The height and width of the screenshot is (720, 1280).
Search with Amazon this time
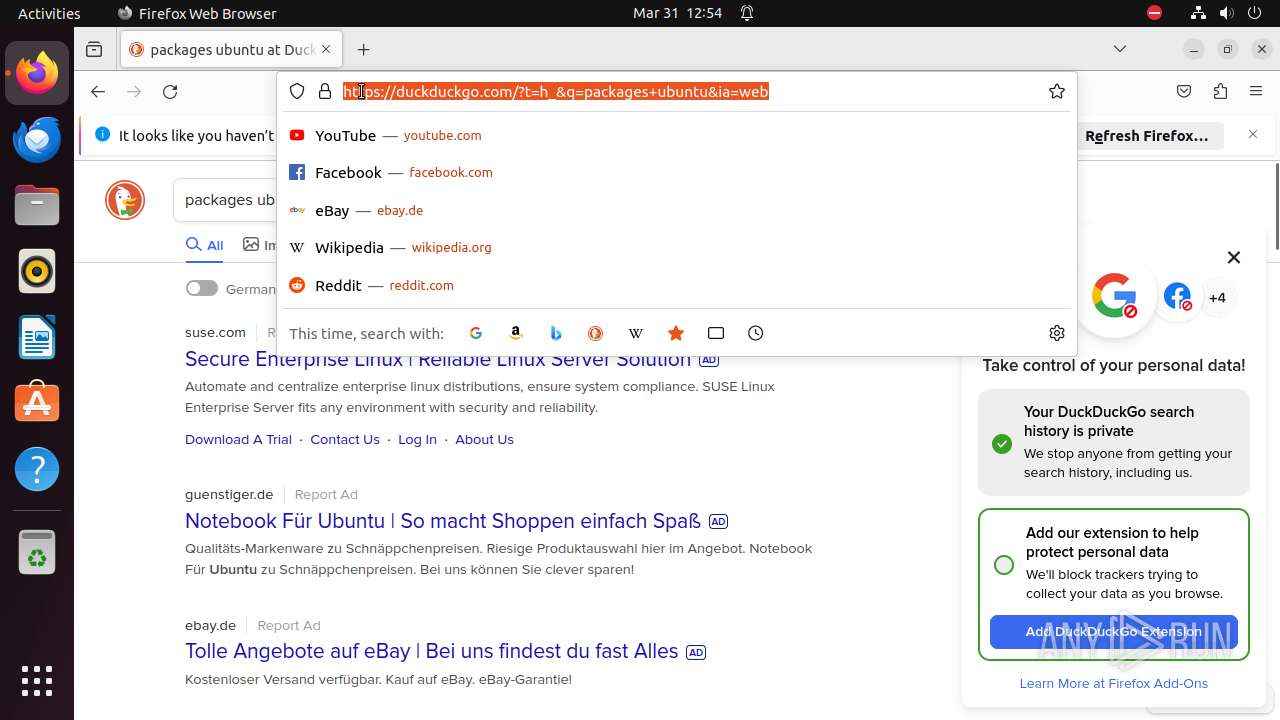(516, 333)
